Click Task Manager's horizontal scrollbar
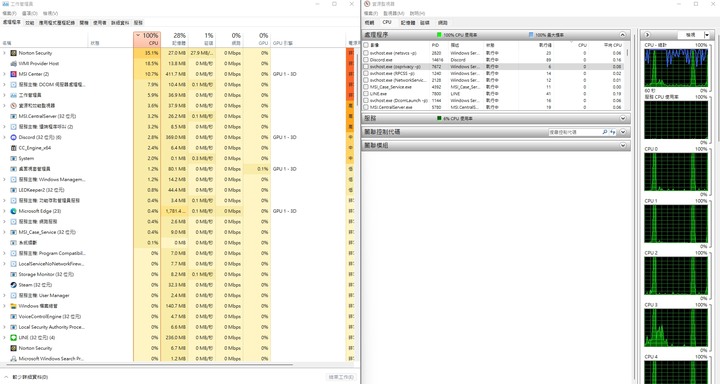The width and height of the screenshot is (720, 384). [149, 366]
